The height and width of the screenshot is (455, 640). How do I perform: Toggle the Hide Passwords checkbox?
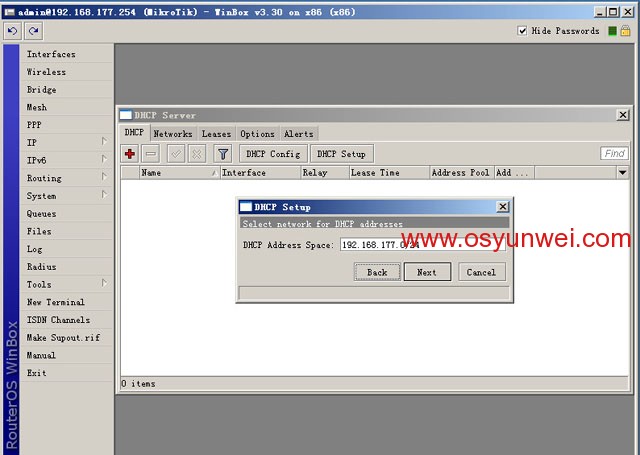tap(522, 31)
